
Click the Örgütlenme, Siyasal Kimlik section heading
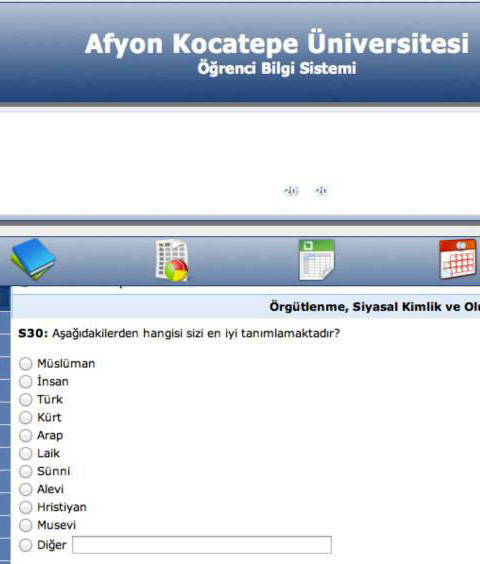click(x=375, y=307)
